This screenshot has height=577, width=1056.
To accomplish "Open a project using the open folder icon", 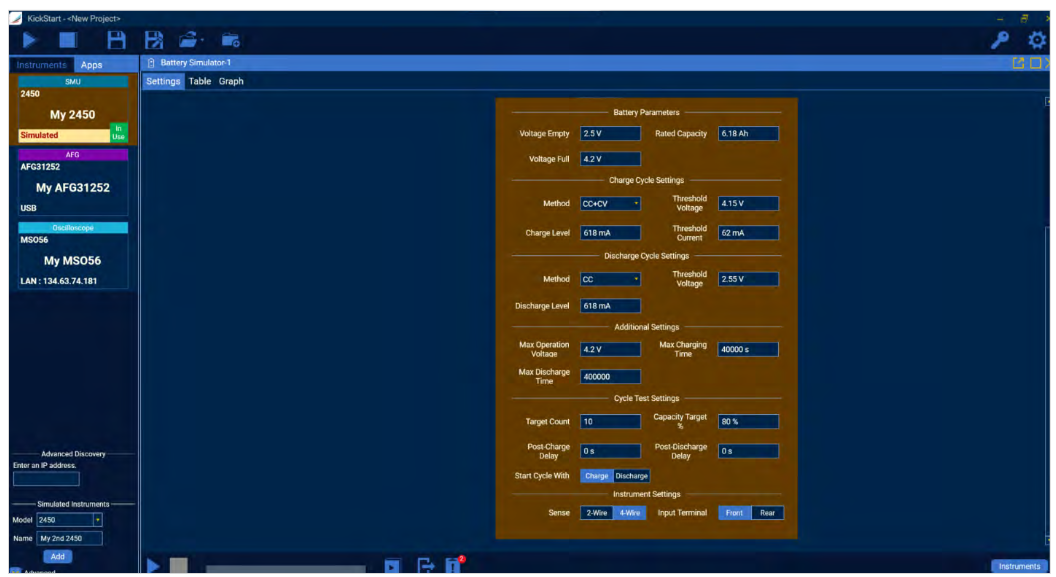I will point(189,40).
